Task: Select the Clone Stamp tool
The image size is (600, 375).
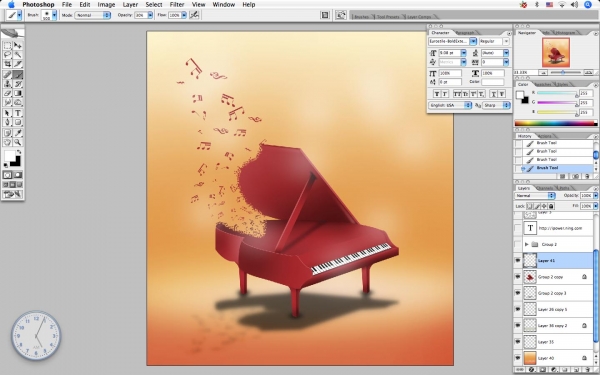Action: [x=7, y=84]
